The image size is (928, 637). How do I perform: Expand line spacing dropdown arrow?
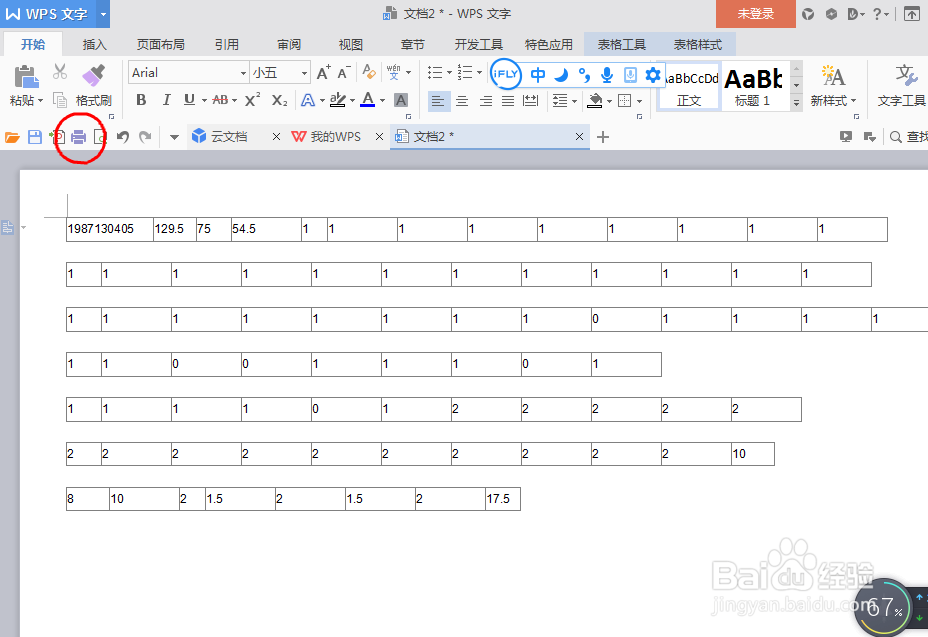pos(574,101)
